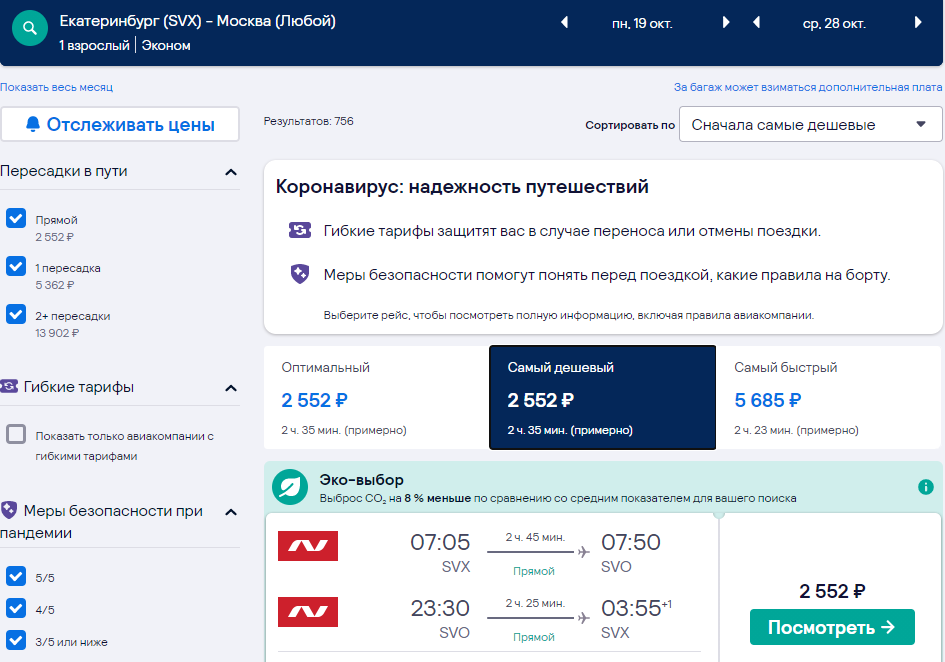Enable only airlines with flexible fares
Image resolution: width=945 pixels, height=662 pixels.
click(16, 434)
